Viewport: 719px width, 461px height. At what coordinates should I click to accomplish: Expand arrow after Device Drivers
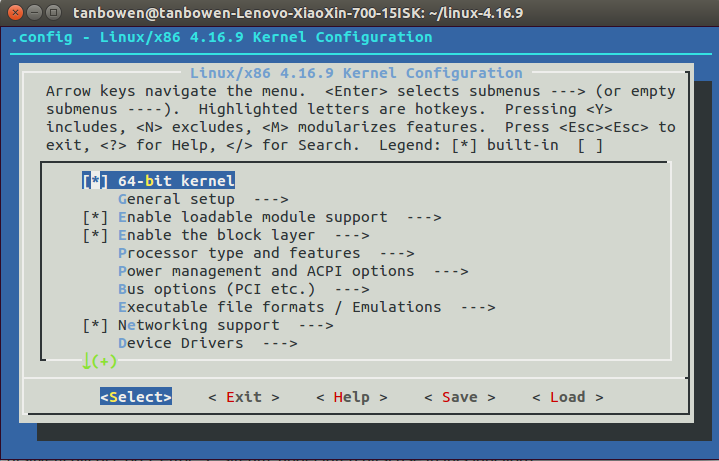[280, 343]
